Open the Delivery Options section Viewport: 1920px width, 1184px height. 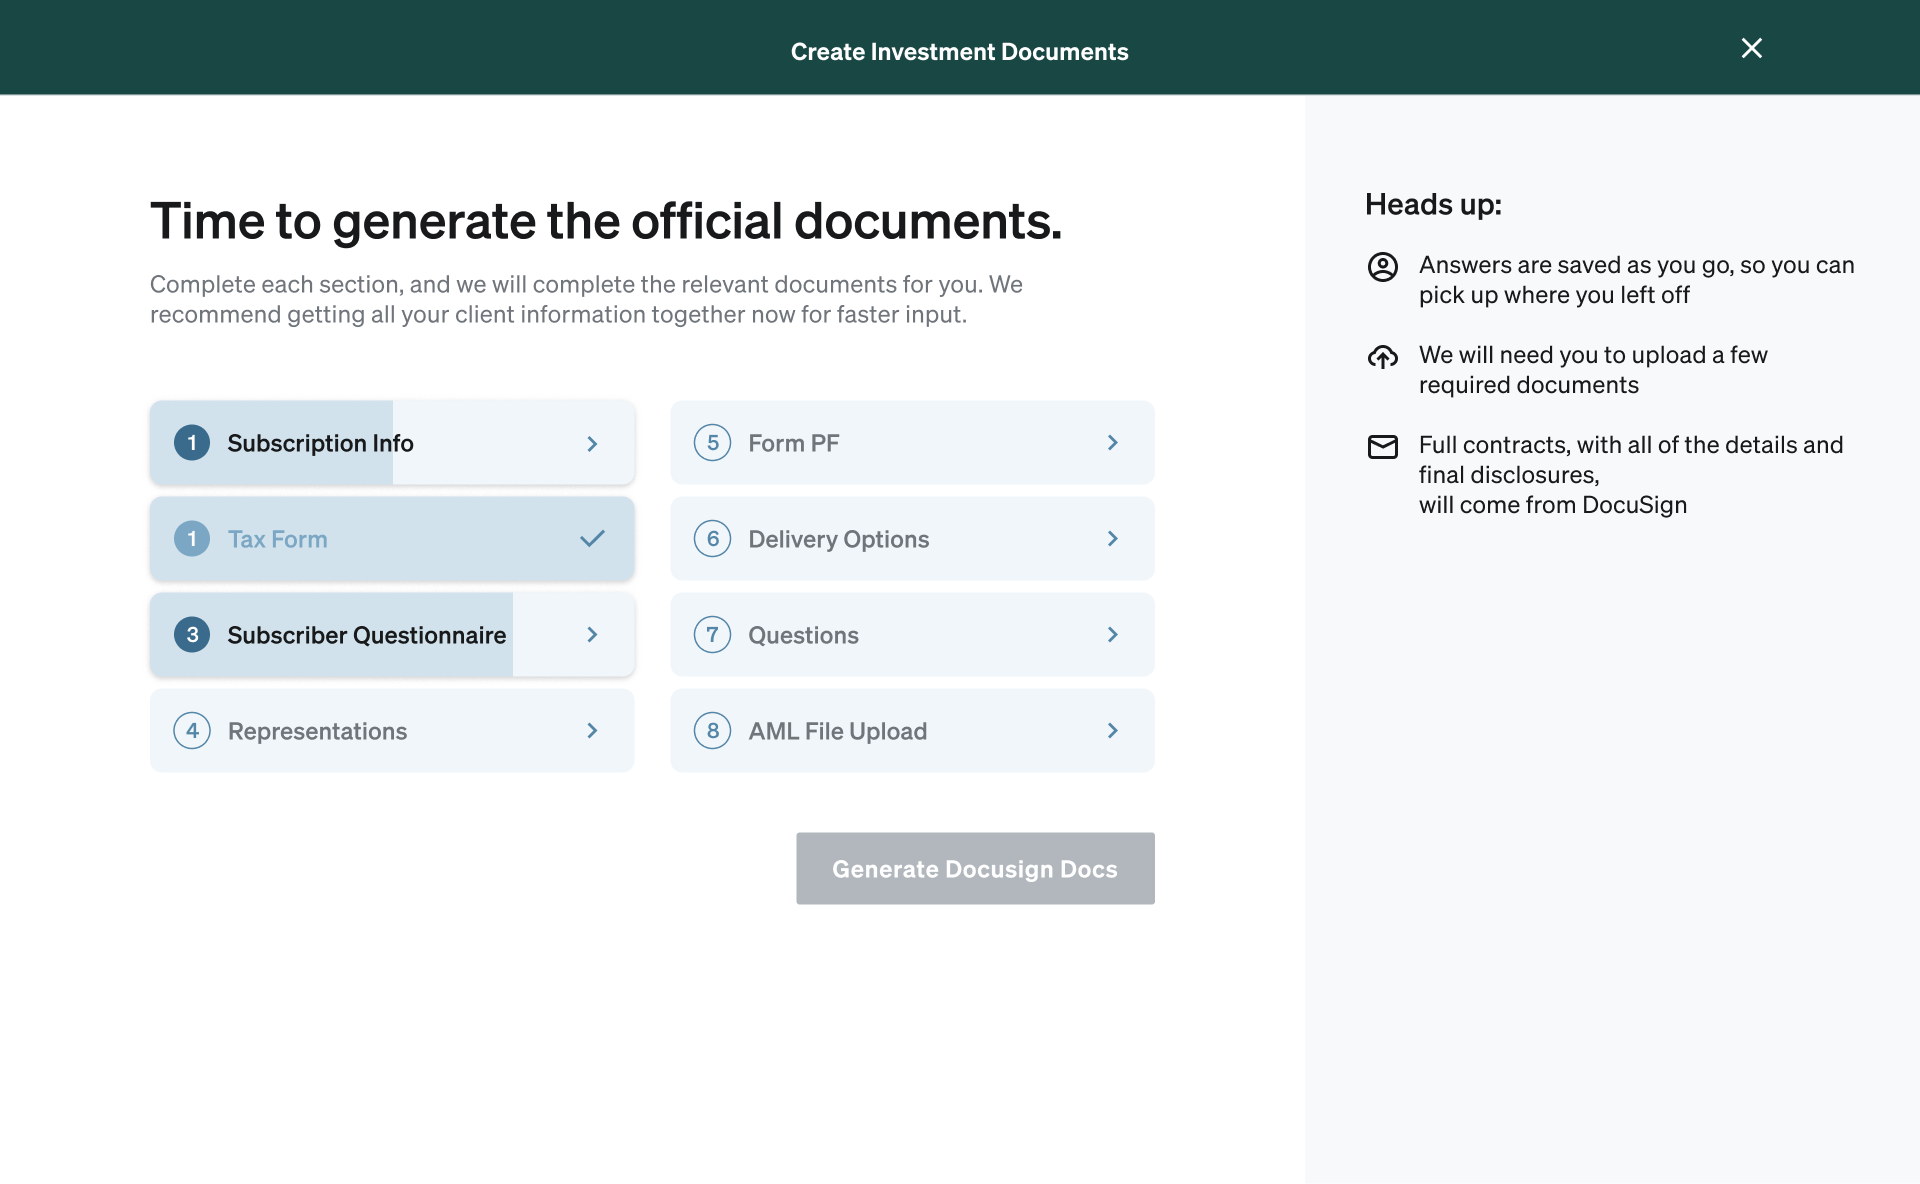[x=912, y=539]
